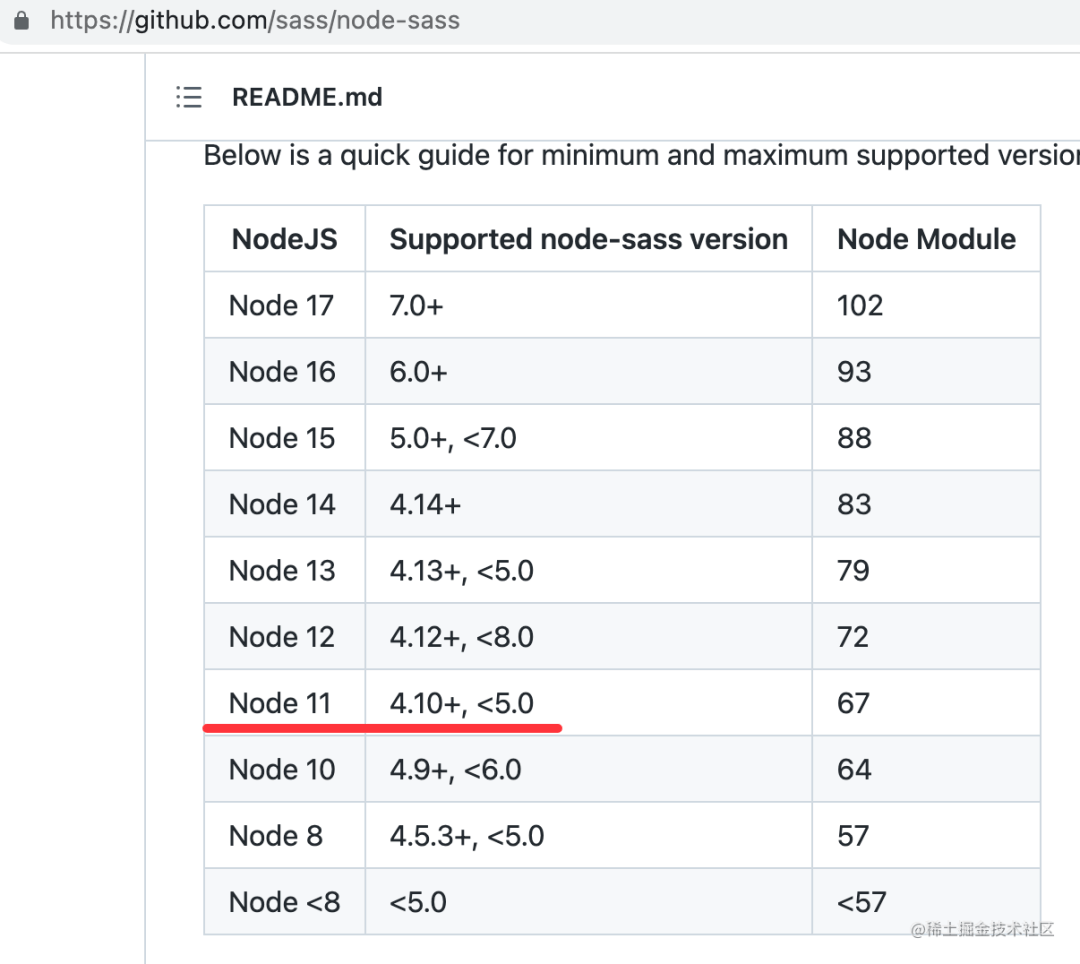Select the Supported node-sass version header

589,239
